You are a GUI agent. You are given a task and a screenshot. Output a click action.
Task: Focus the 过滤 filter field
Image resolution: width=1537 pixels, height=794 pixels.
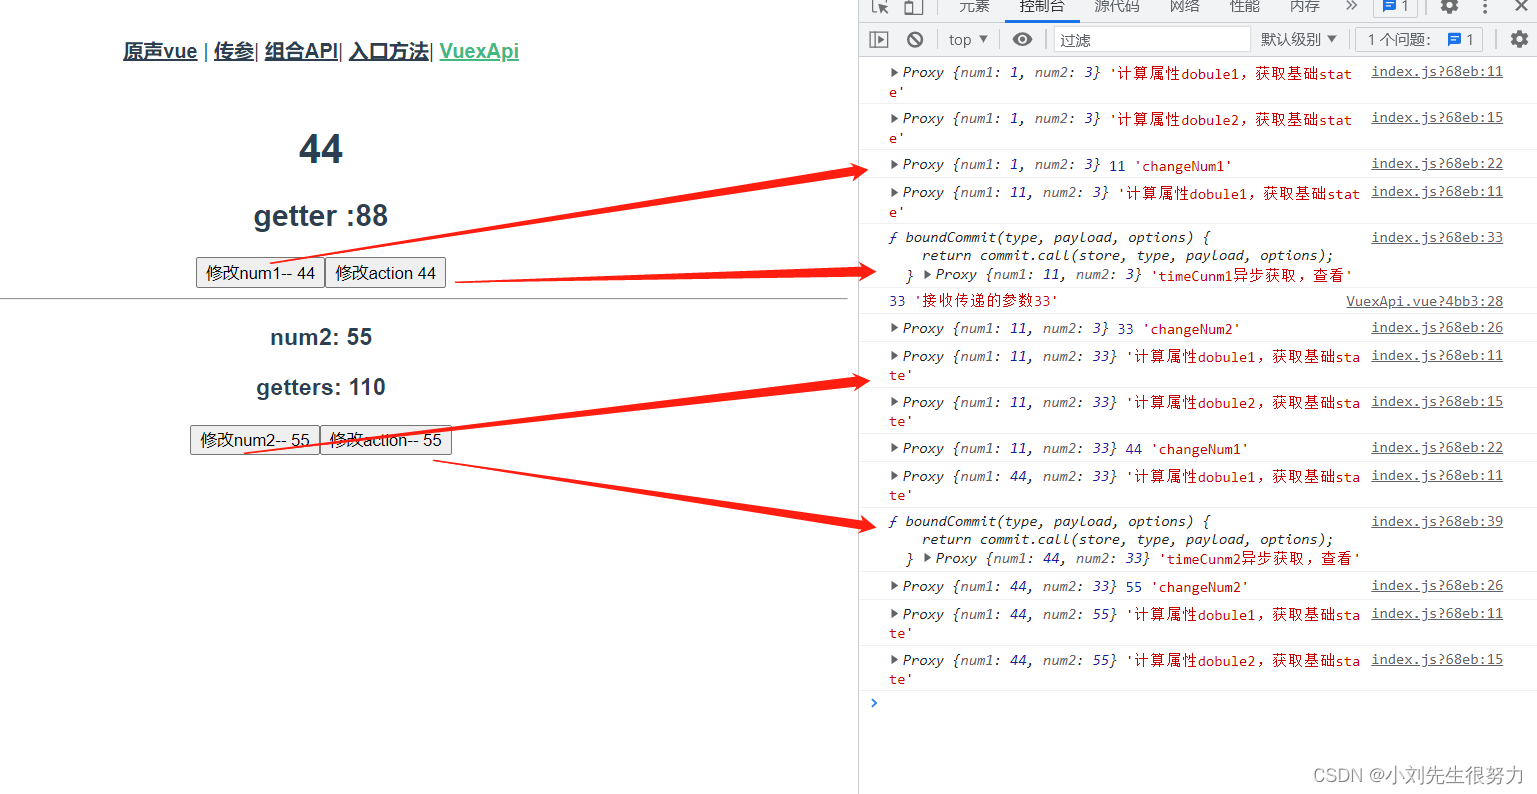click(1152, 40)
